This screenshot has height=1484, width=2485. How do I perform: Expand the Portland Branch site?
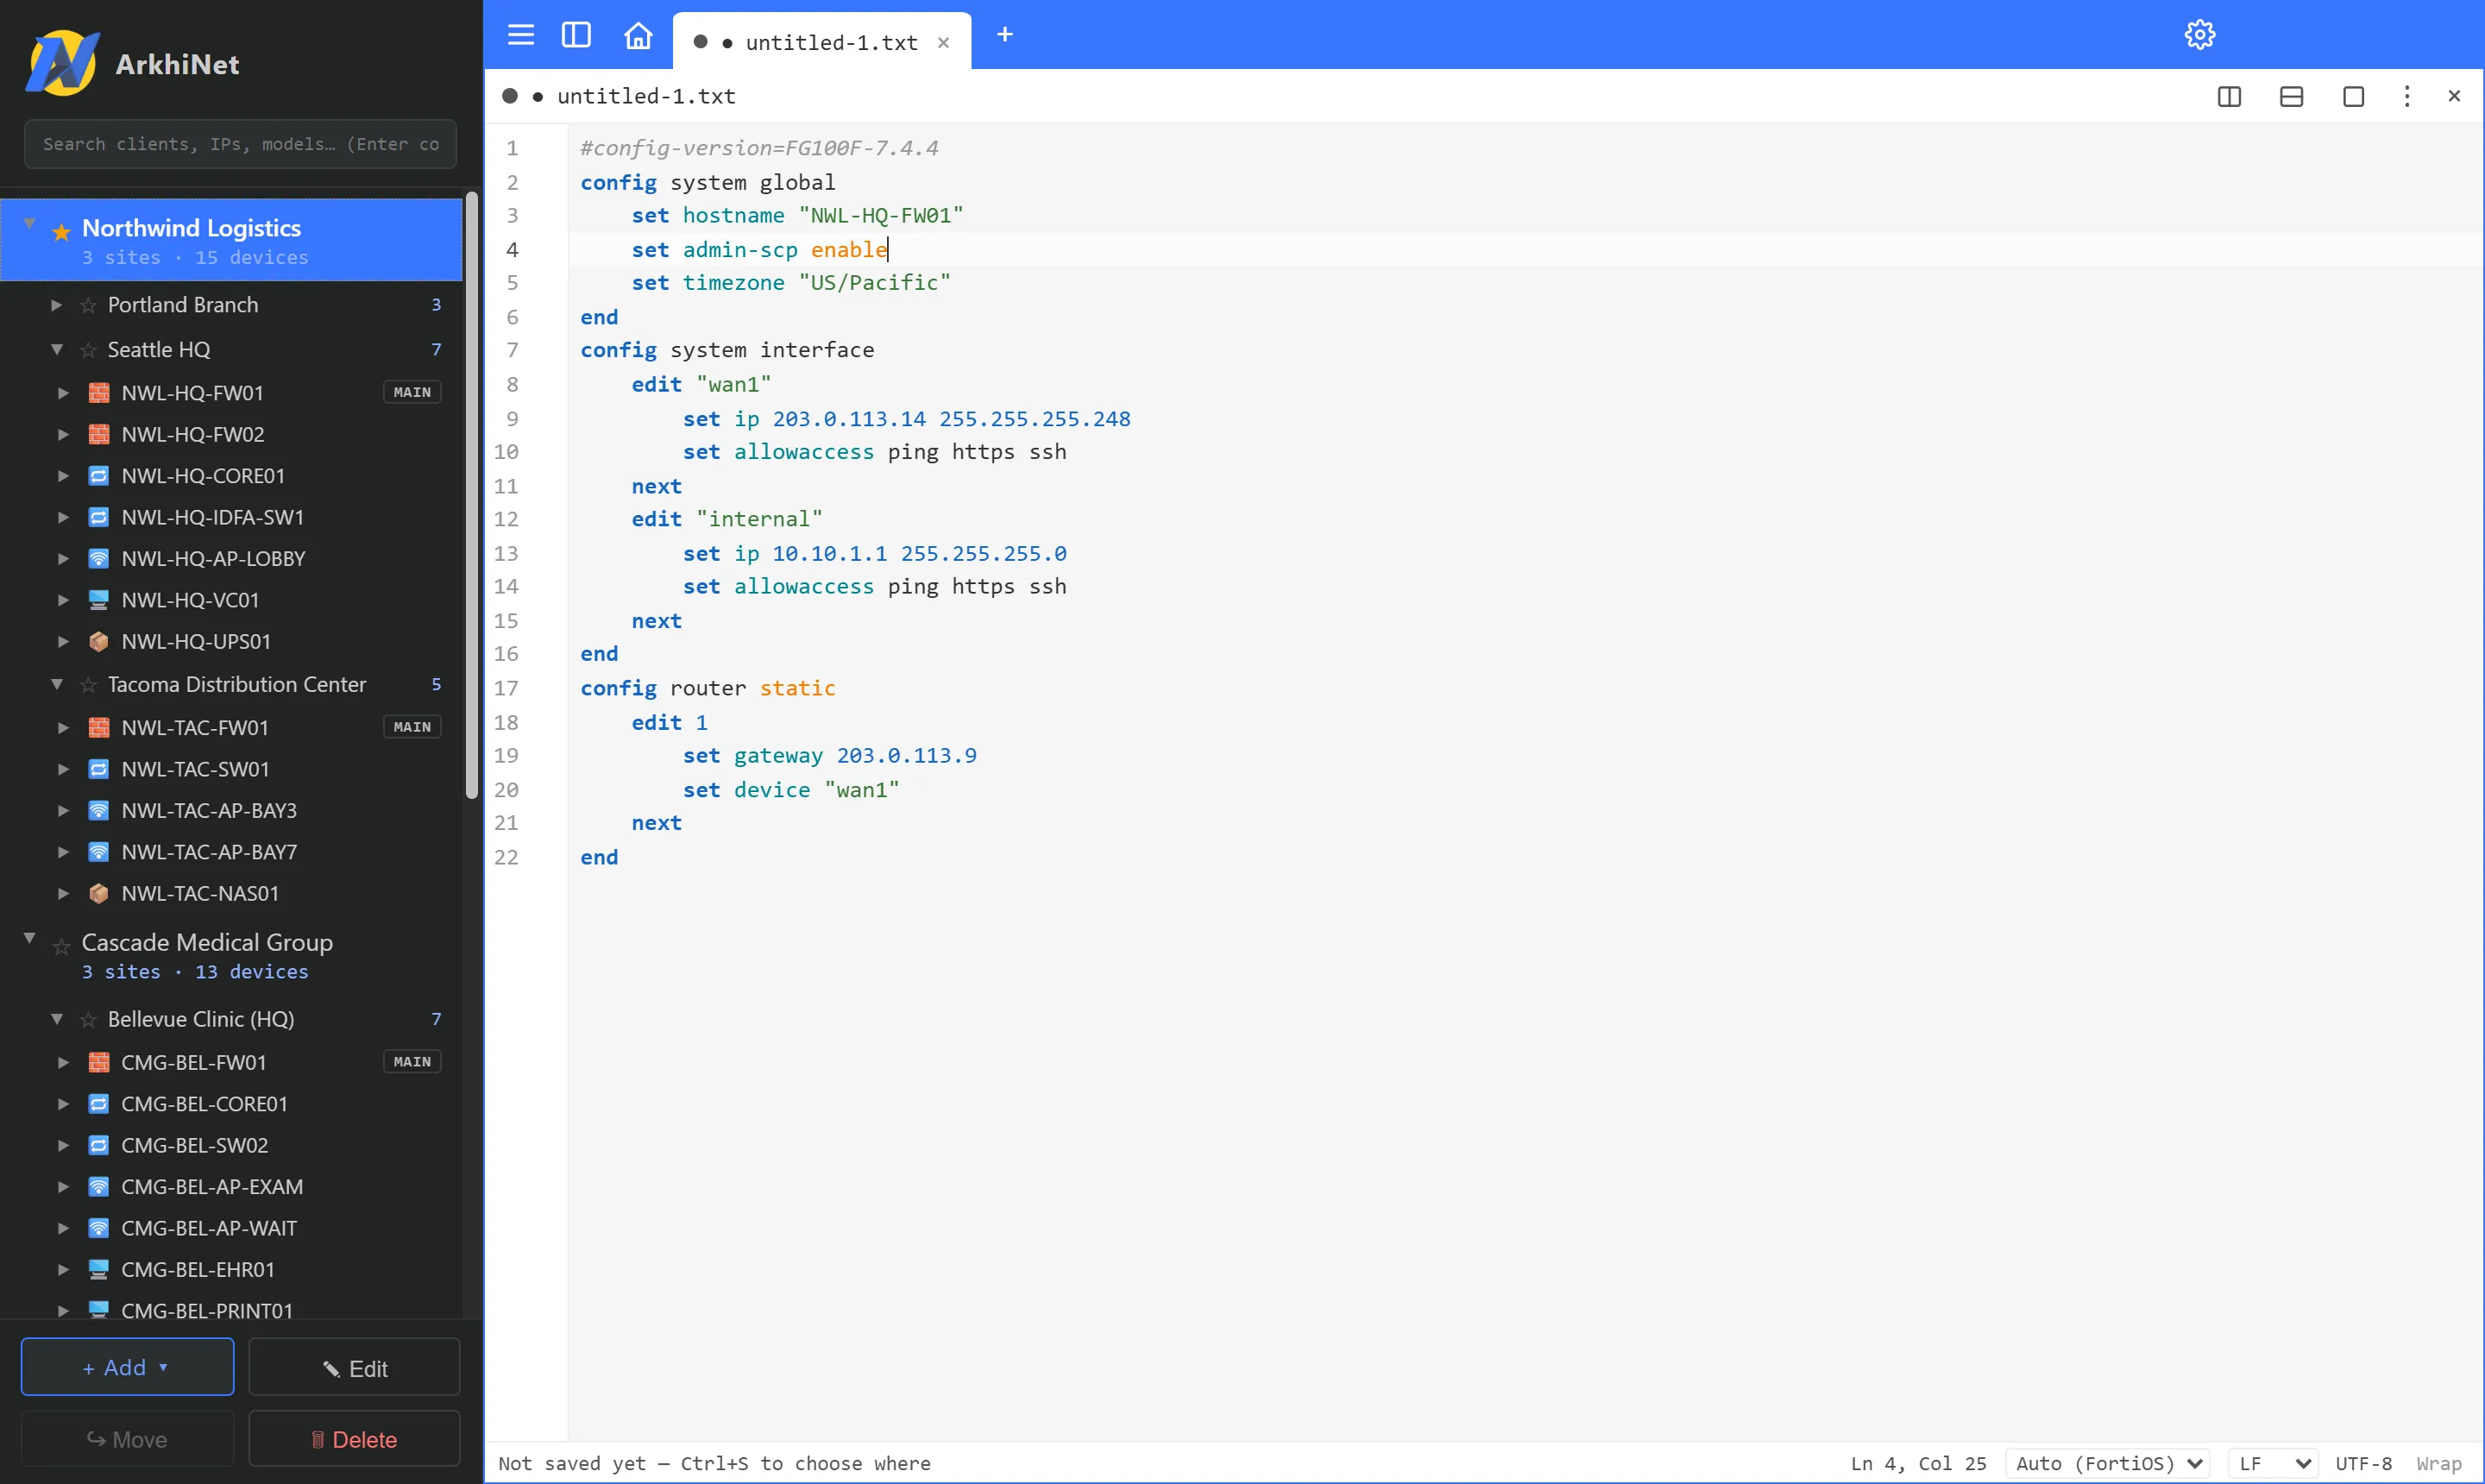click(x=56, y=305)
